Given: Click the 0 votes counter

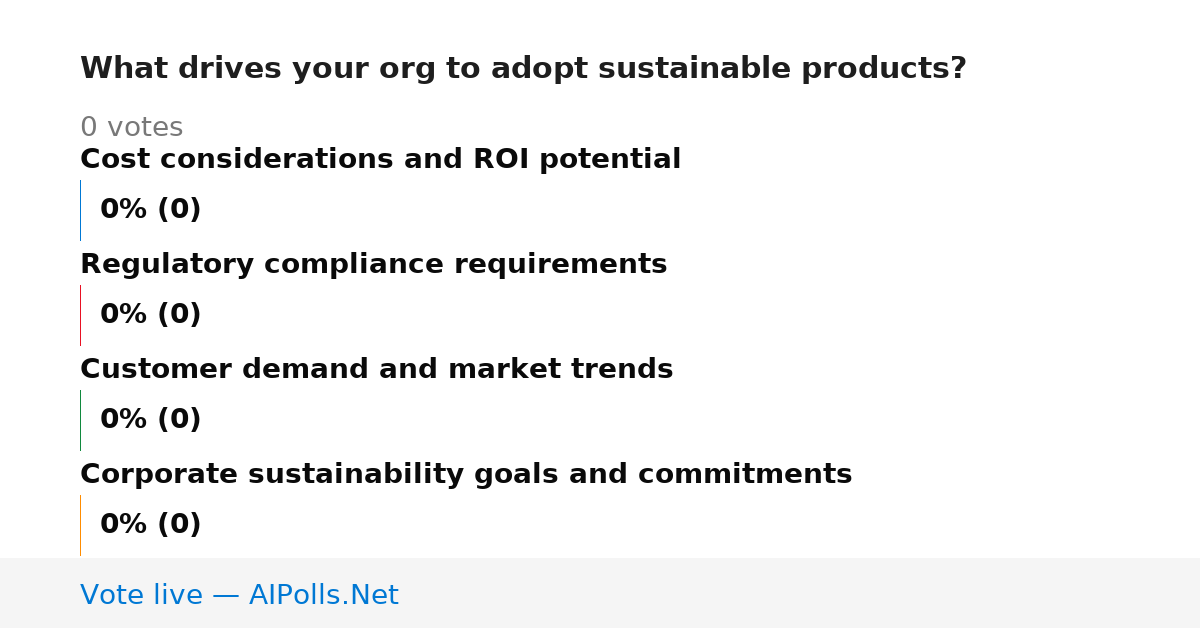Looking at the screenshot, I should coord(131,128).
